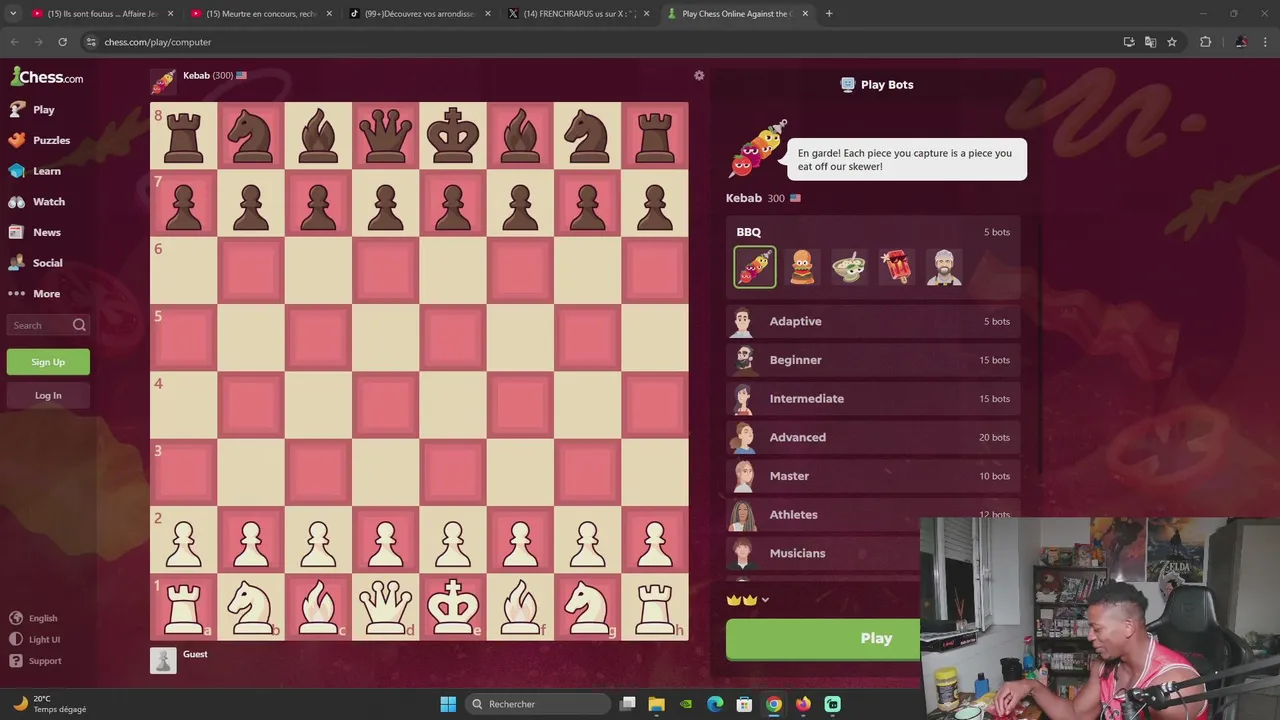Screen dimensions: 1280x720
Task: Open the crowns difficulty dropdown
Action: 748,600
